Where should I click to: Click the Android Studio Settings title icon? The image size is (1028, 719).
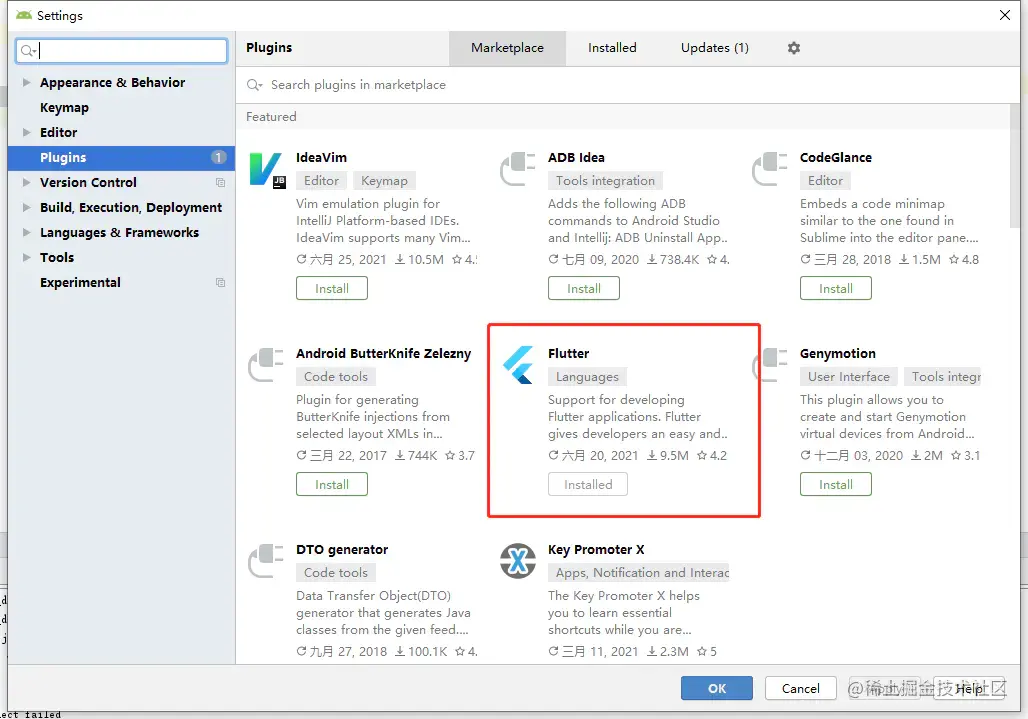click(24, 15)
